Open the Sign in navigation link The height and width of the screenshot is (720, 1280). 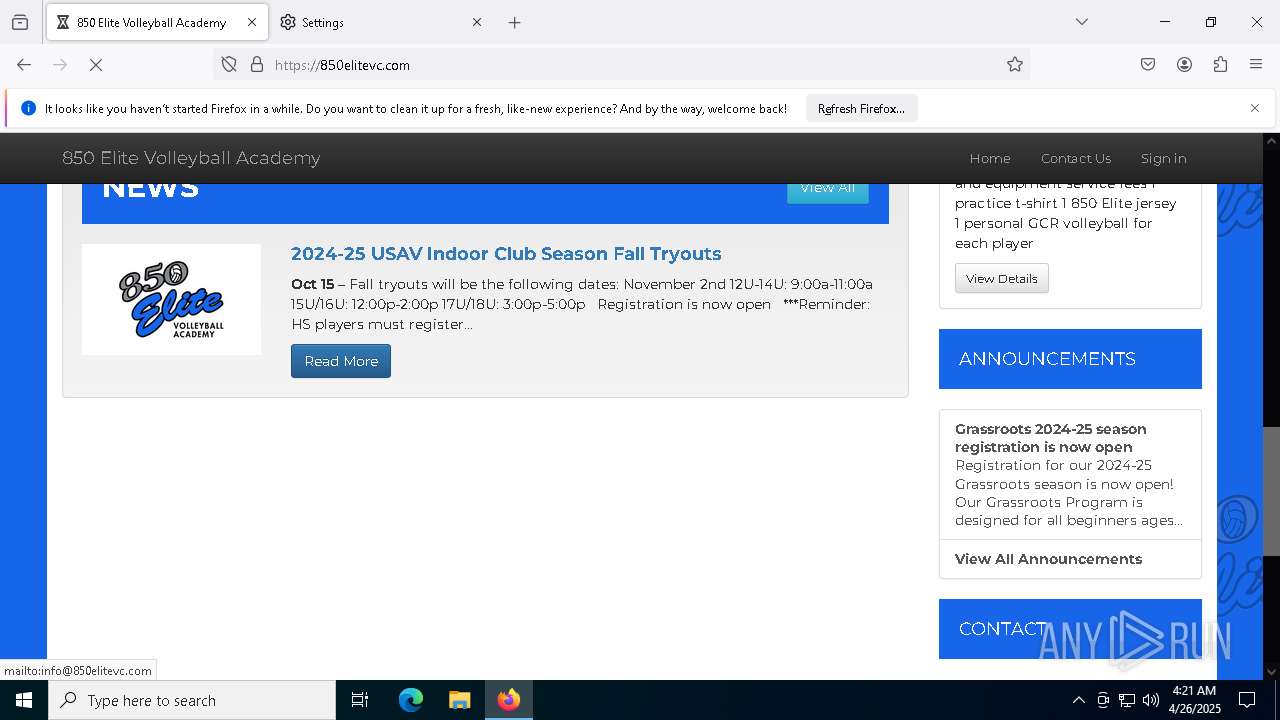(x=1163, y=158)
